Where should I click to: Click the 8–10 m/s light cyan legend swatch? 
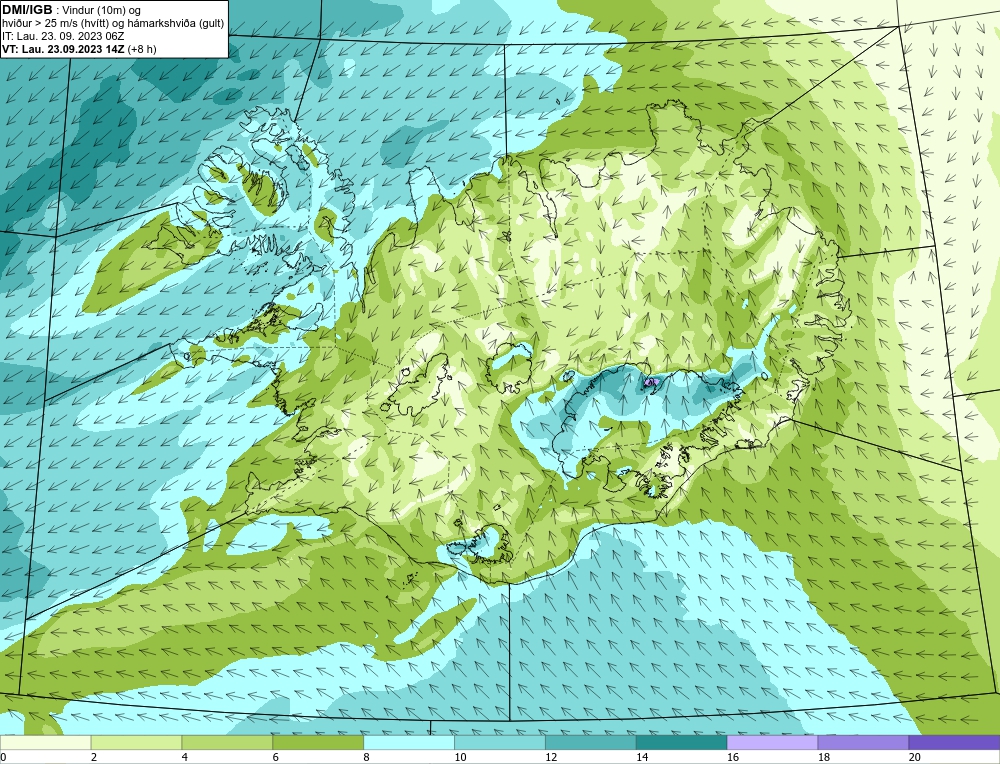click(x=409, y=742)
